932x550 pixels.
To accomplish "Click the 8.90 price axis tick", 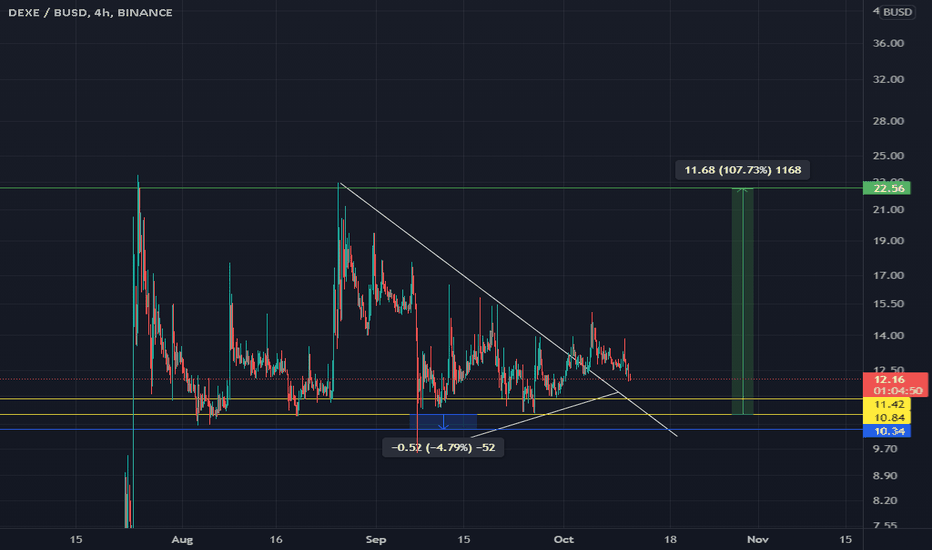I will click(x=884, y=476).
